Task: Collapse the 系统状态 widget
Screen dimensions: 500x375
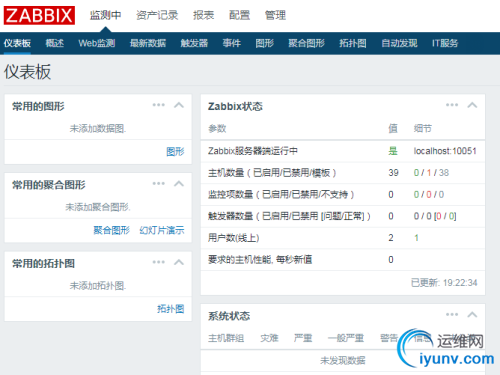Action: tap(472, 315)
